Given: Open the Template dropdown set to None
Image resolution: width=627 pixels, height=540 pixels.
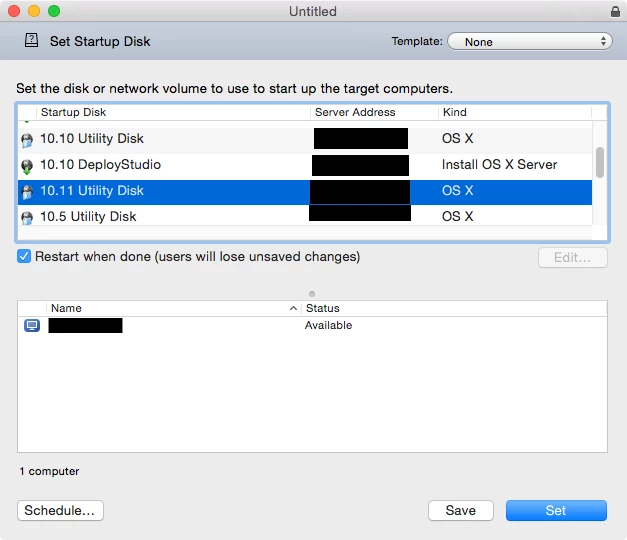Looking at the screenshot, I should click(529, 41).
